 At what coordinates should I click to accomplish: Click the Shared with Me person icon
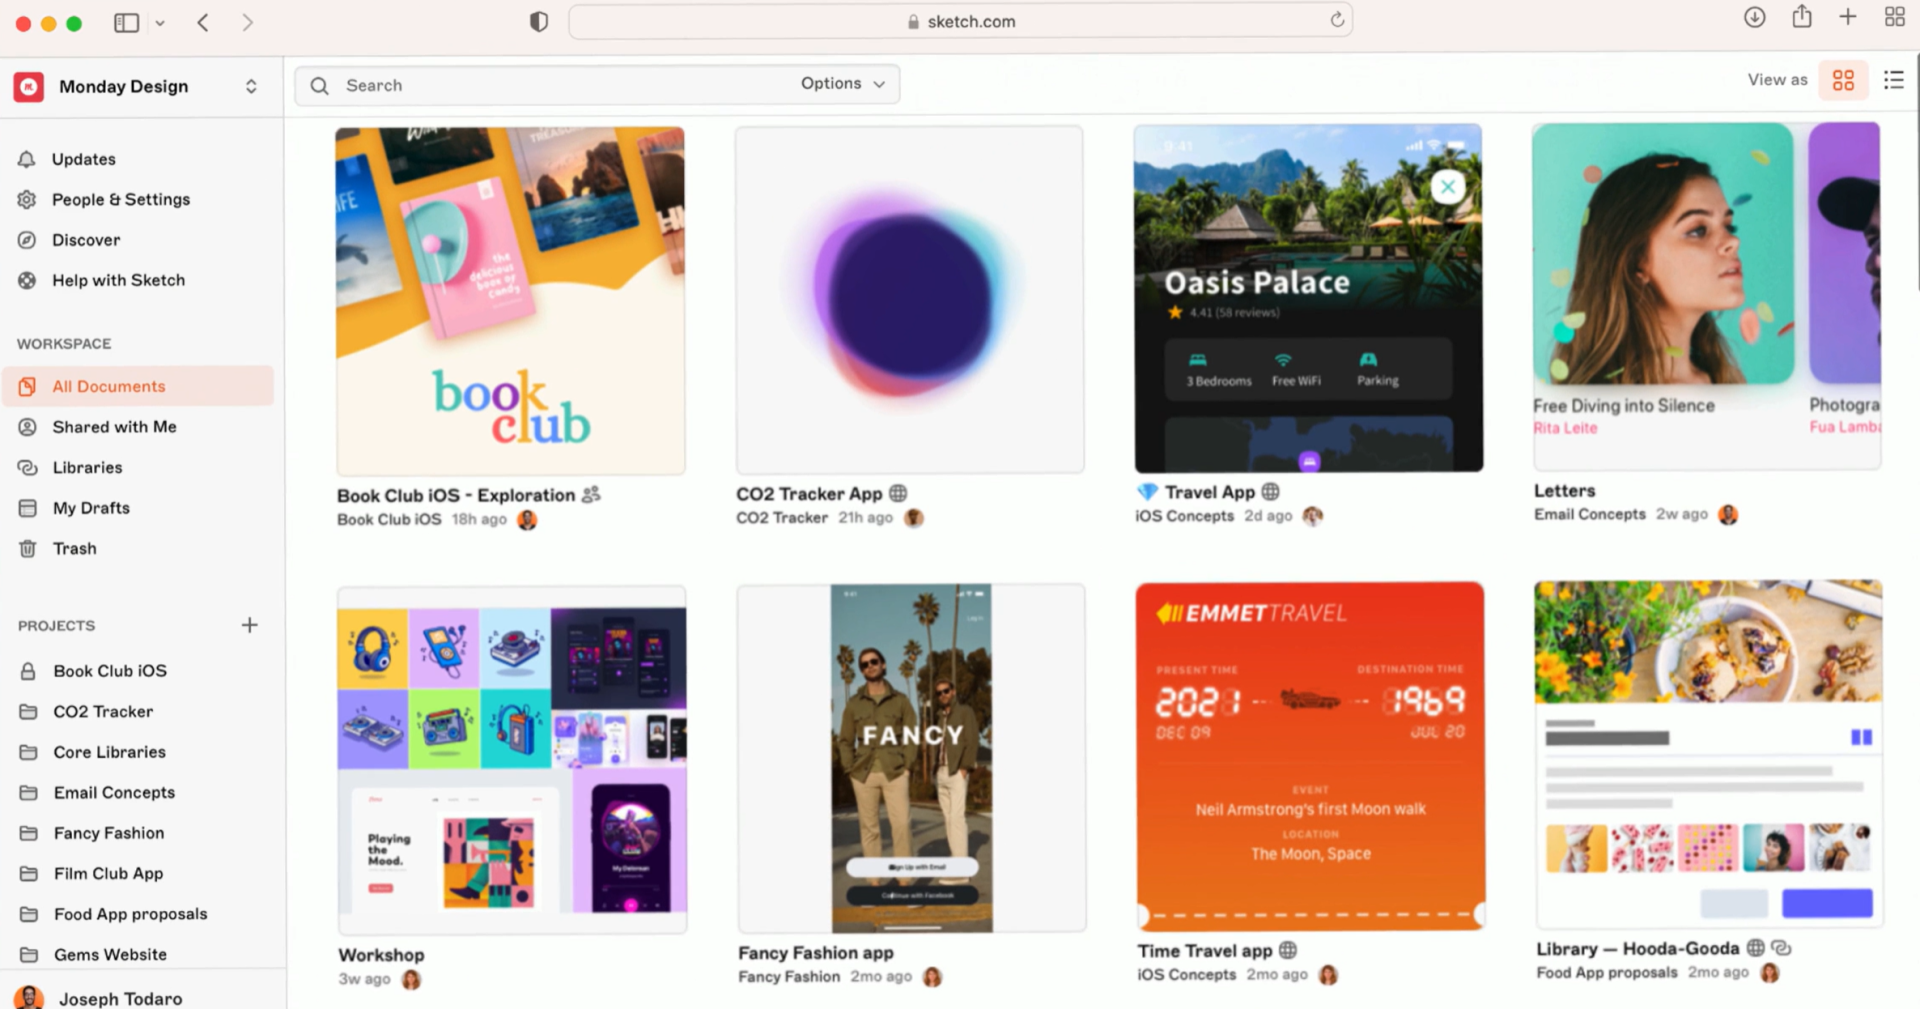[x=28, y=427]
